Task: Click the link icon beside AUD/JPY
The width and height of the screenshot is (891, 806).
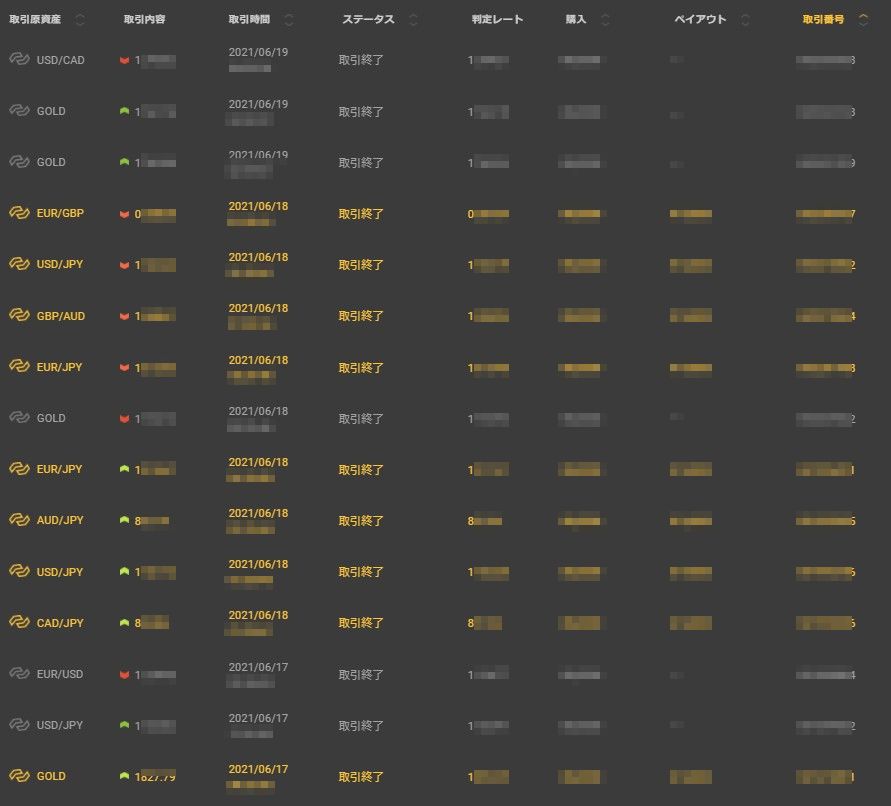Action: pos(19,520)
